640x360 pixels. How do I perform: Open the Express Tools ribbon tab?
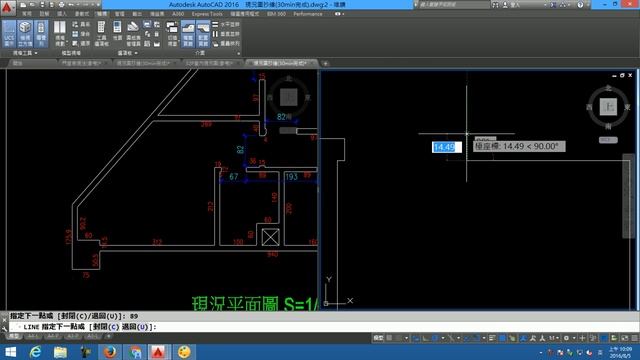point(207,14)
